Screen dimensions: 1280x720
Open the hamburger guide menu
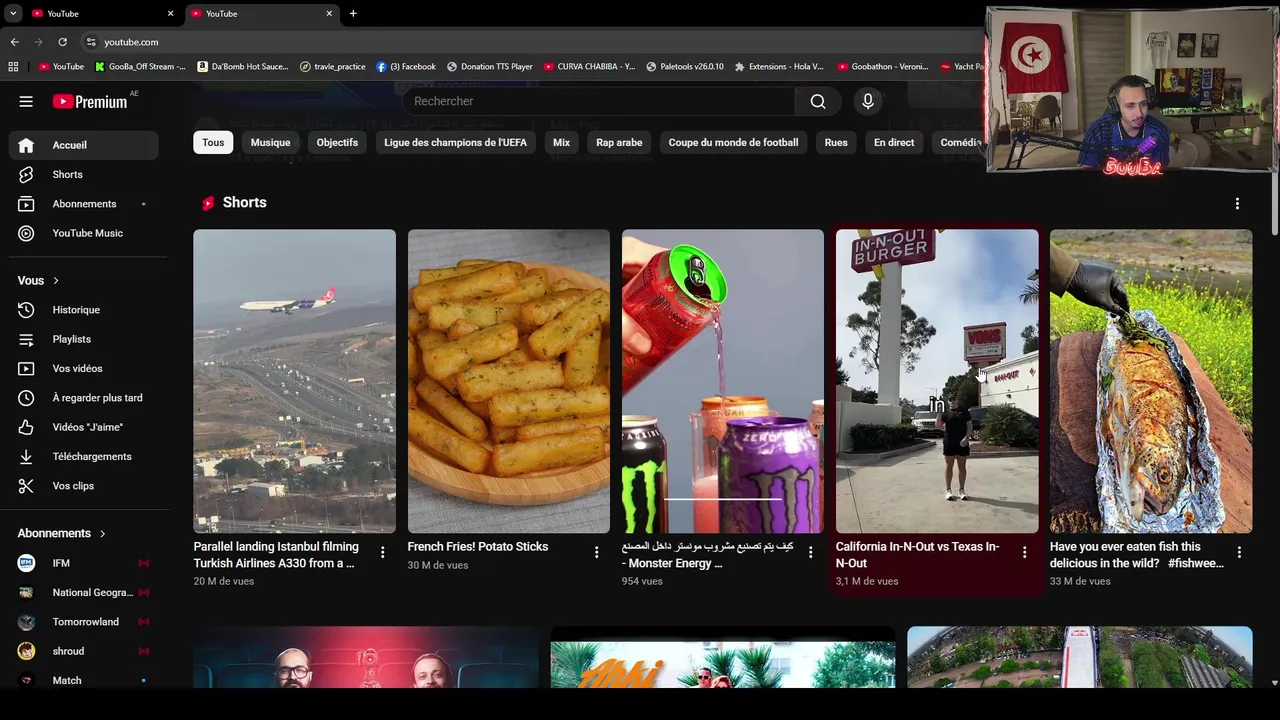26,101
